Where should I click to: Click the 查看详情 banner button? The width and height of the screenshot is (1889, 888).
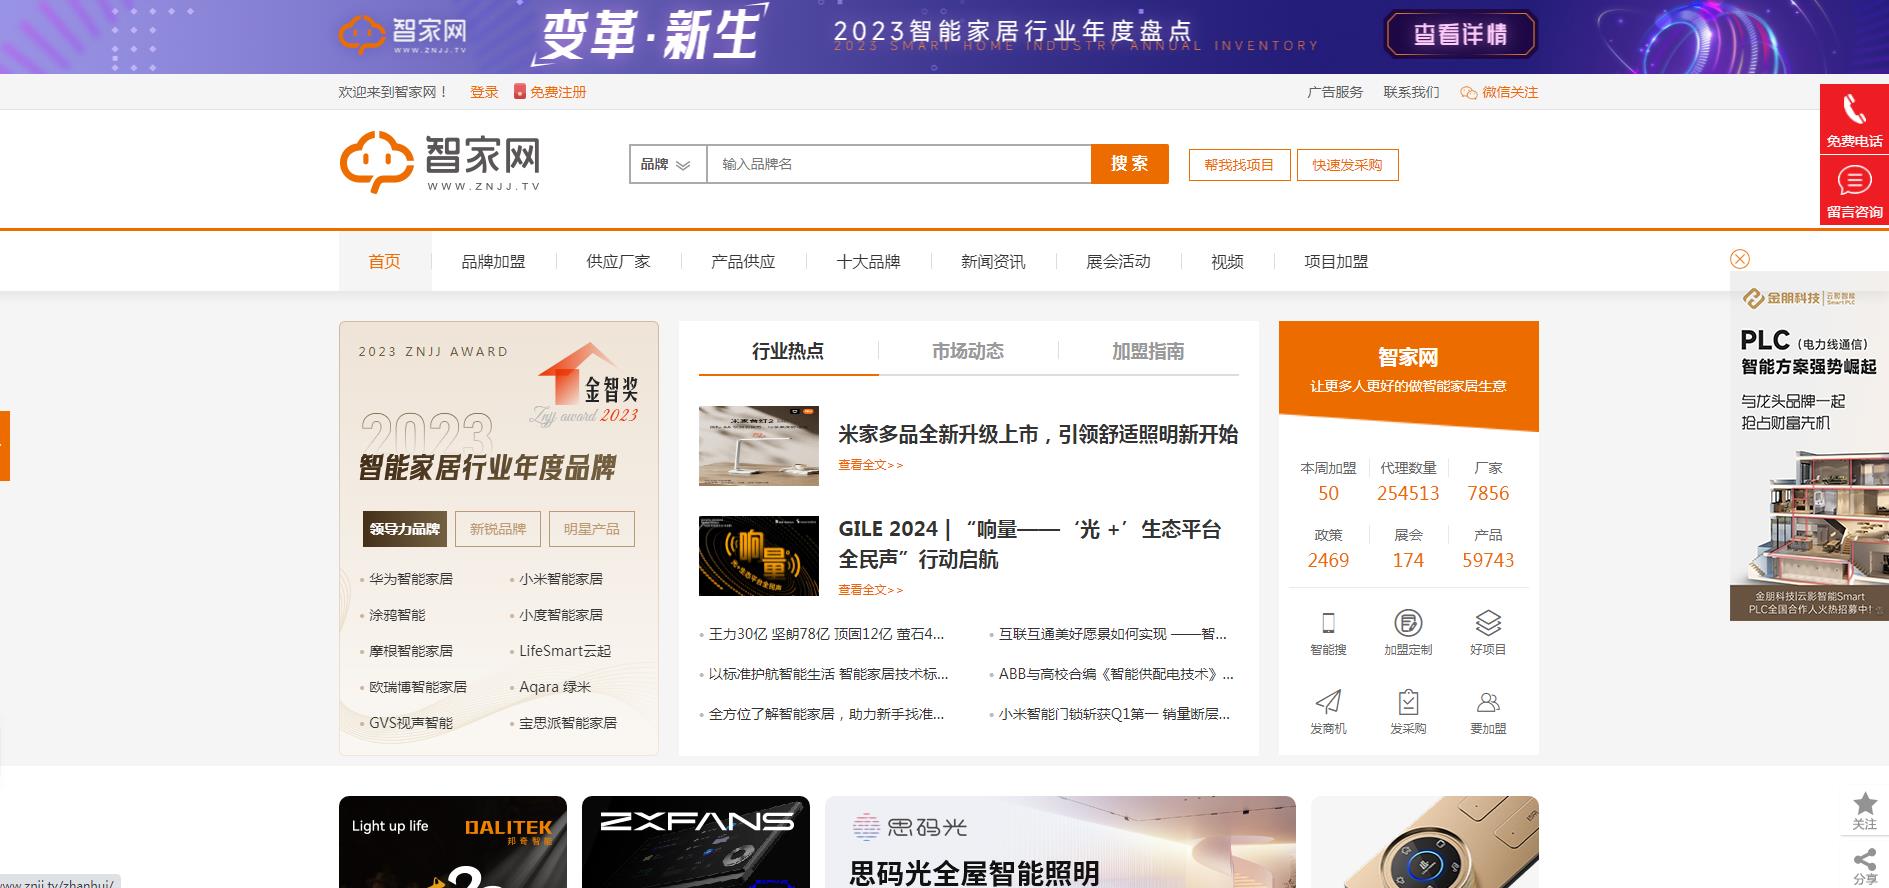[x=1460, y=35]
